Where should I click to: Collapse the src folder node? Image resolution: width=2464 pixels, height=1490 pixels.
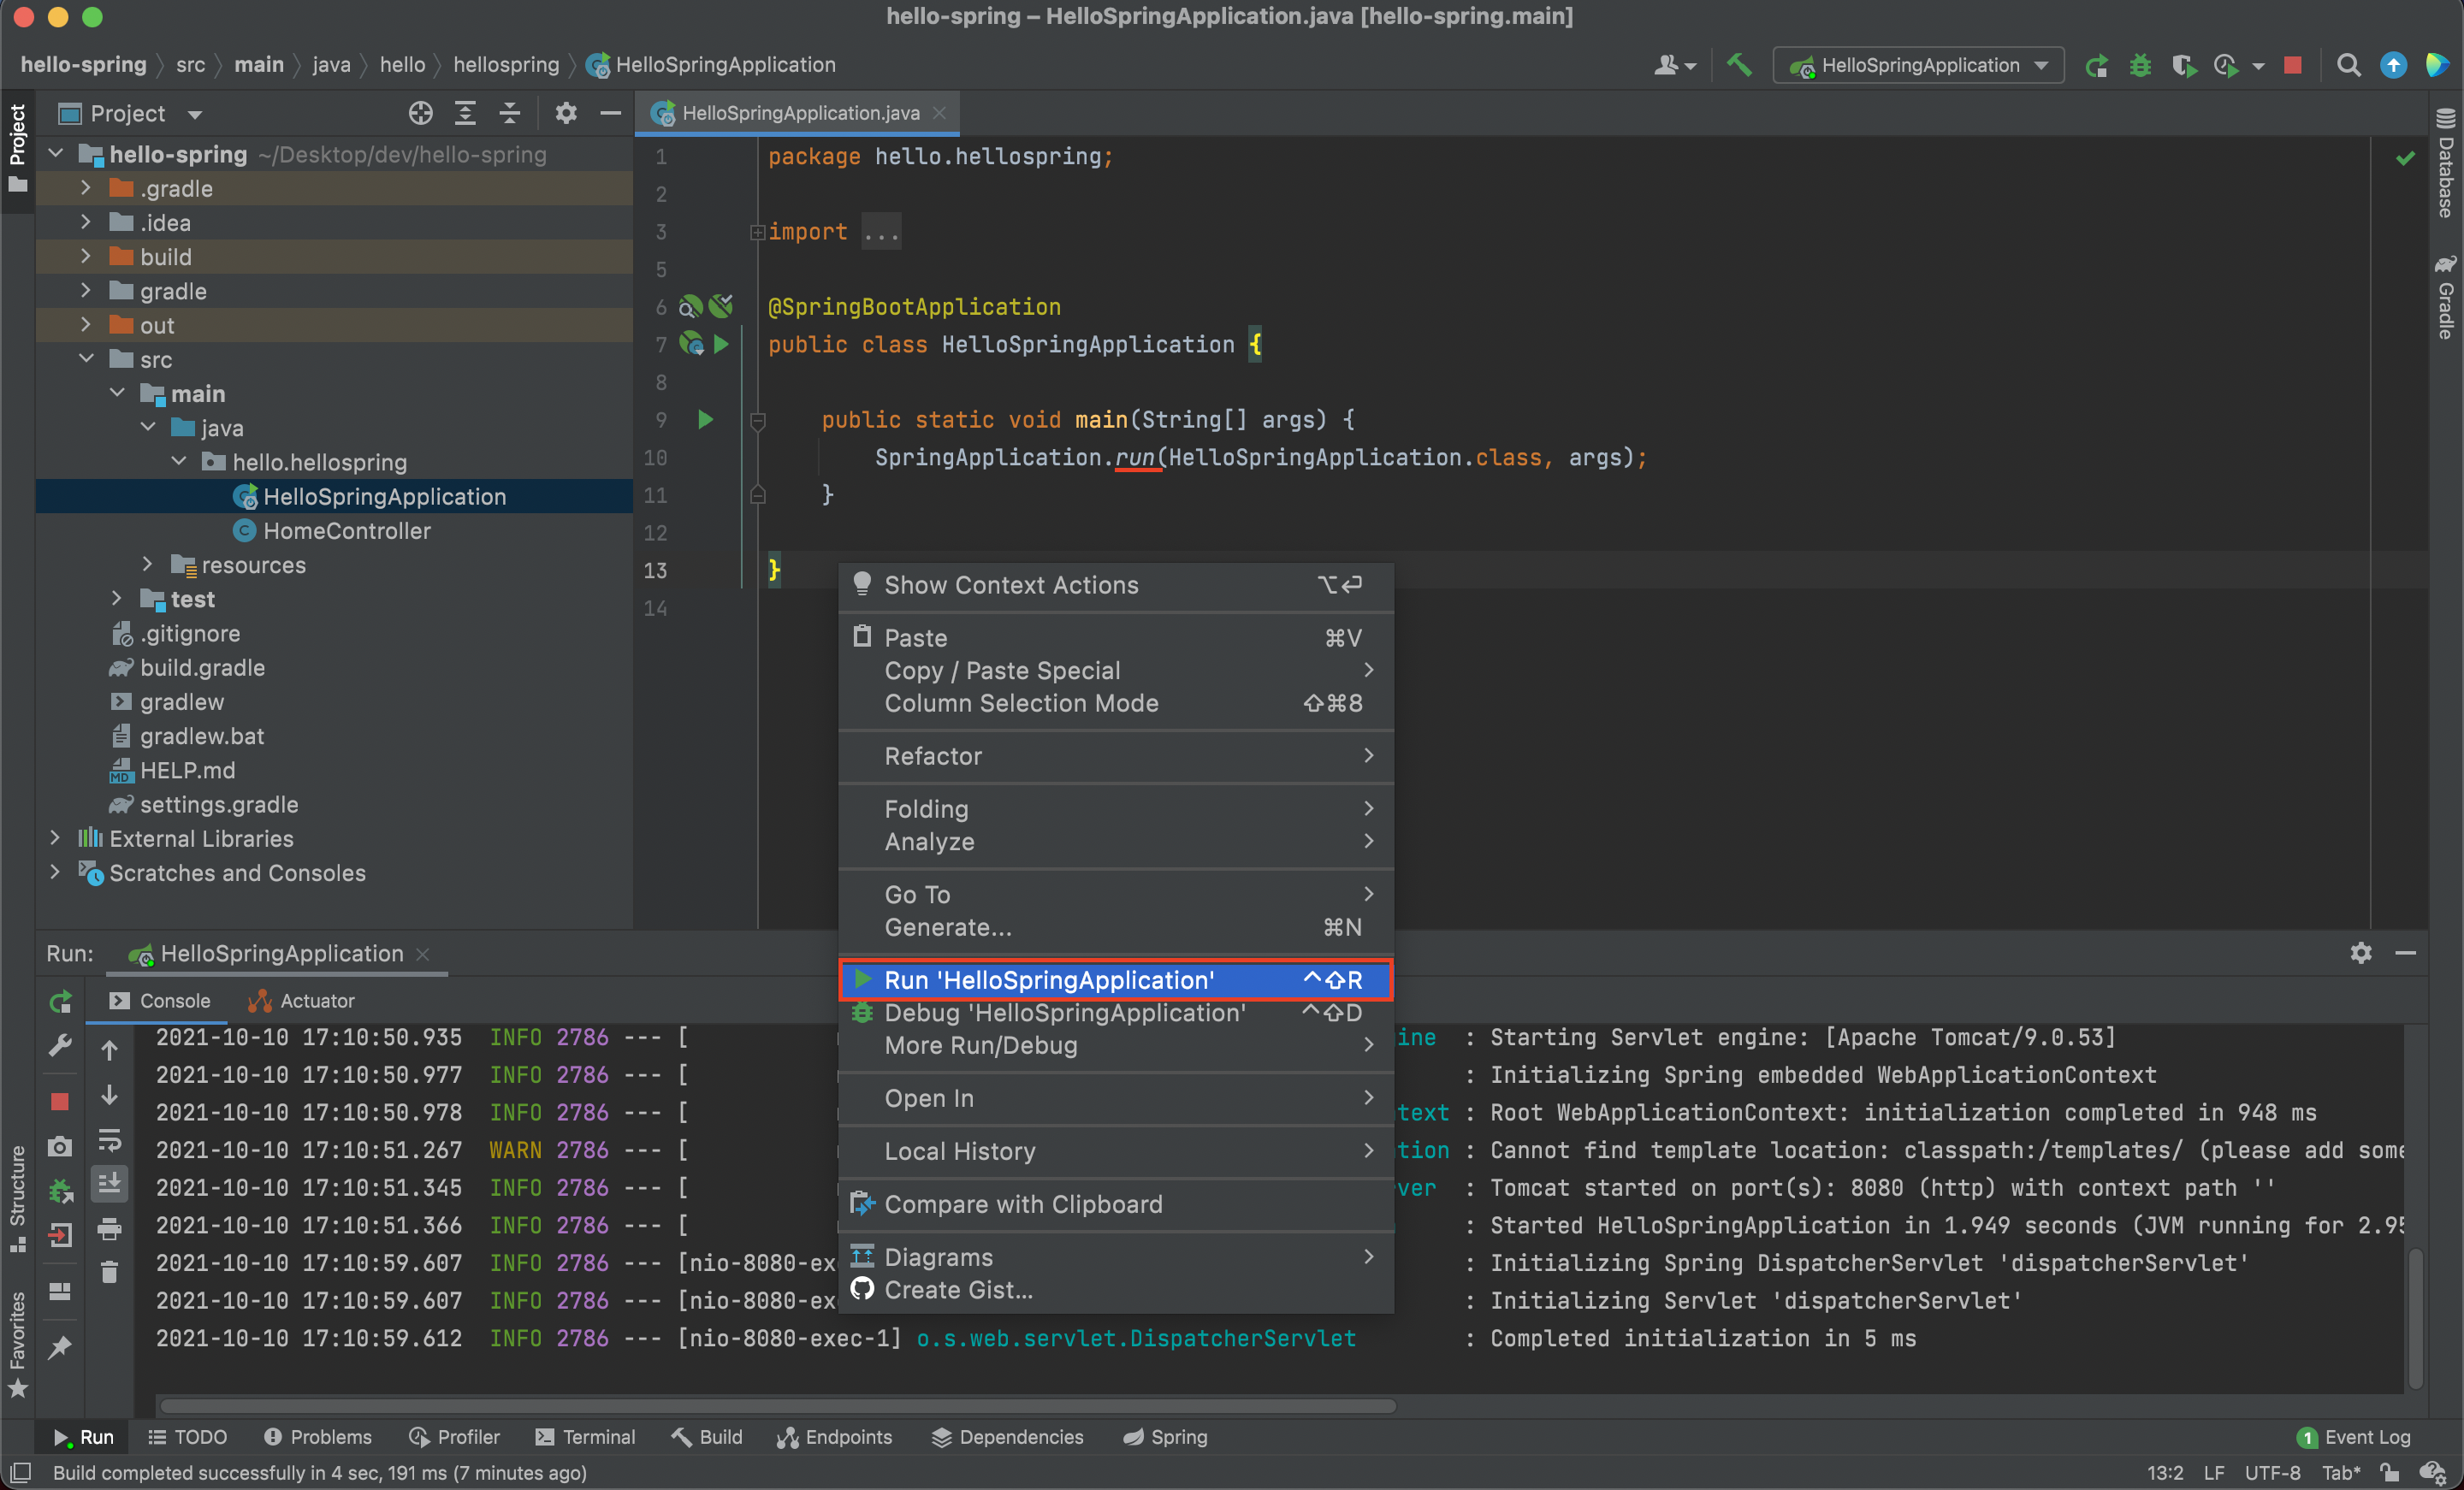(x=86, y=359)
